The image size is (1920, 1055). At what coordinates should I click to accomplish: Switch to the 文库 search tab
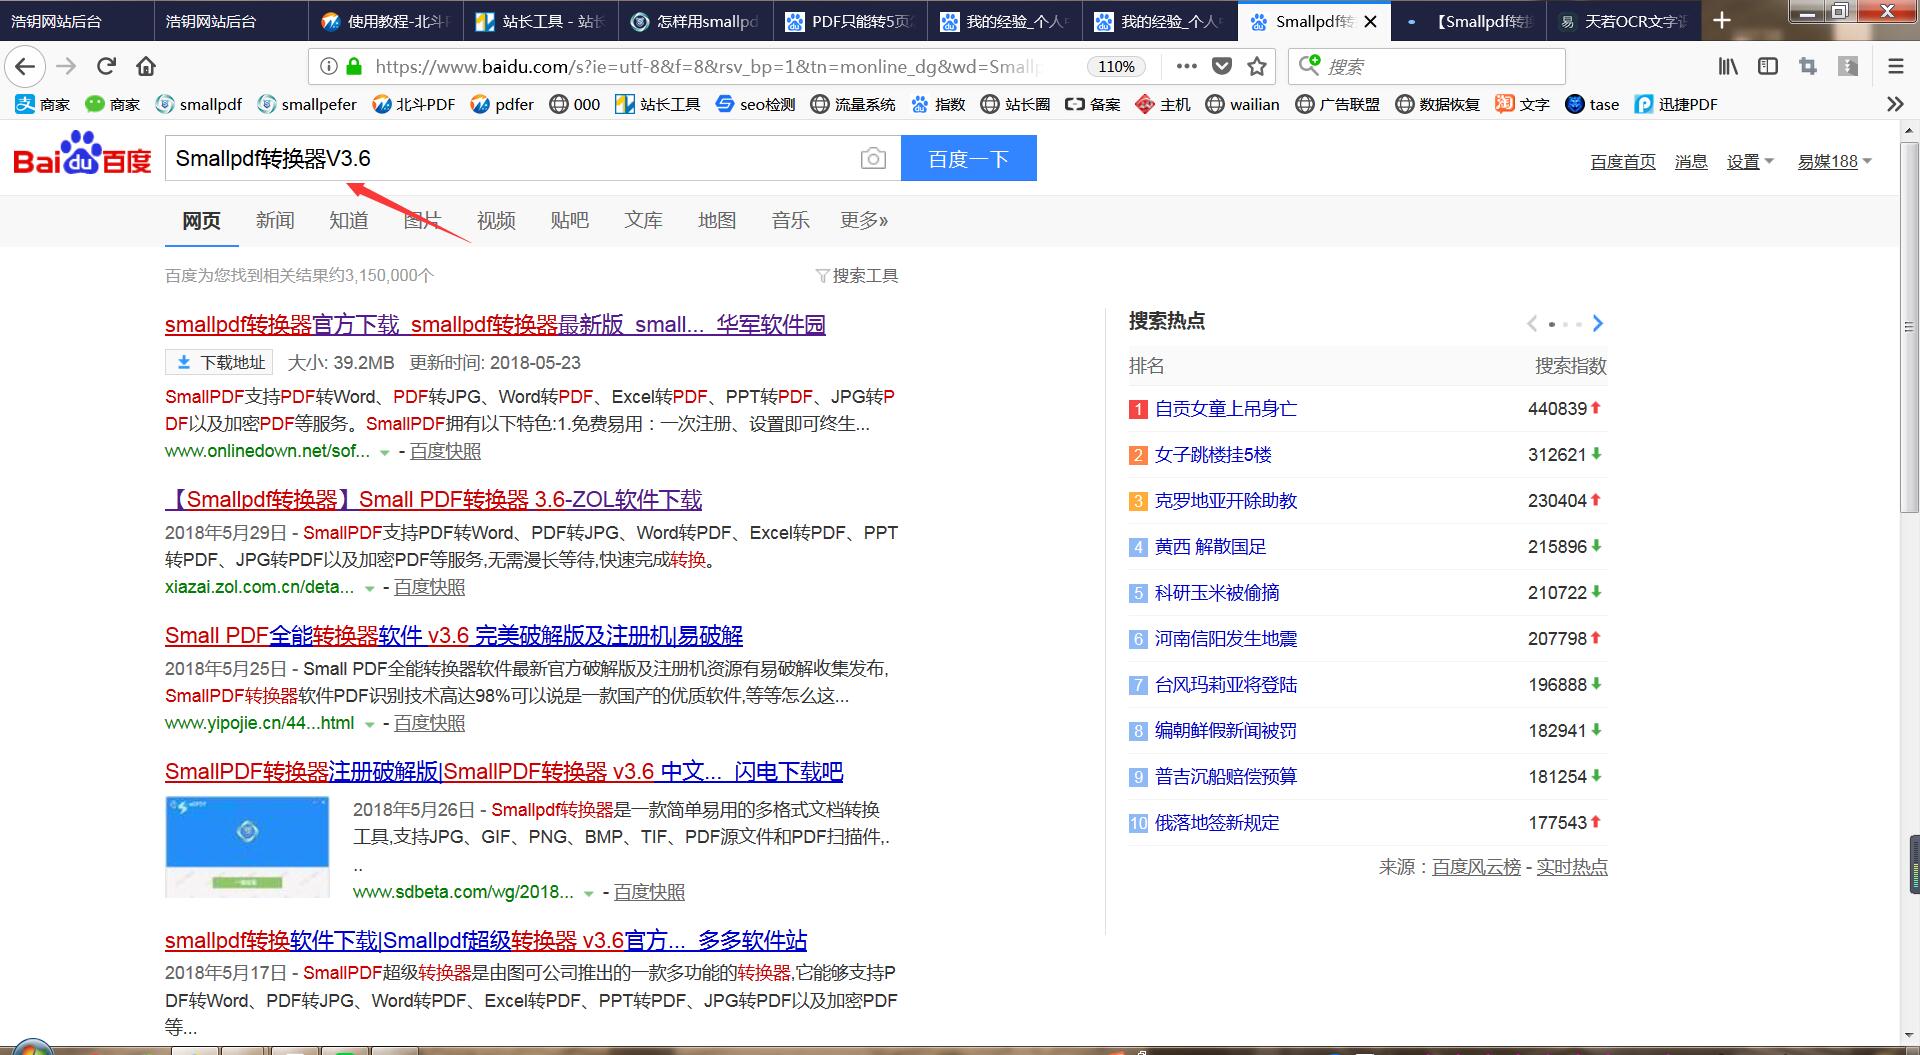click(644, 221)
